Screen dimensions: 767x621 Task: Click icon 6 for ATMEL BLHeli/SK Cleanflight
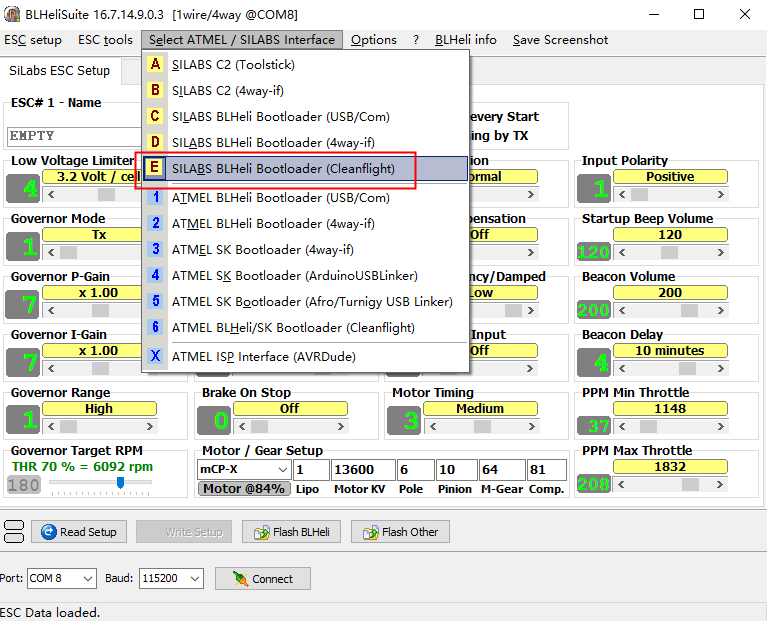[x=155, y=327]
